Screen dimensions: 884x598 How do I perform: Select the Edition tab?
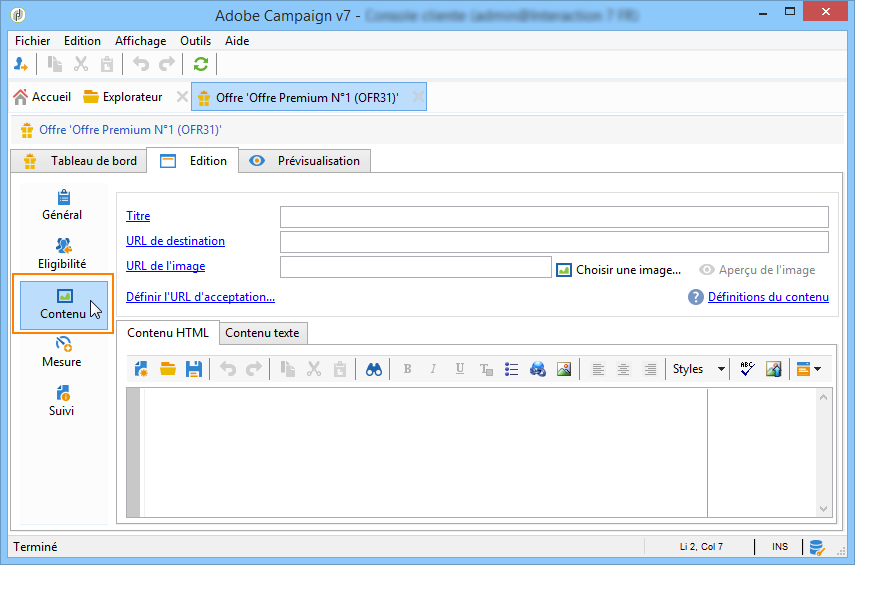[x=193, y=161]
